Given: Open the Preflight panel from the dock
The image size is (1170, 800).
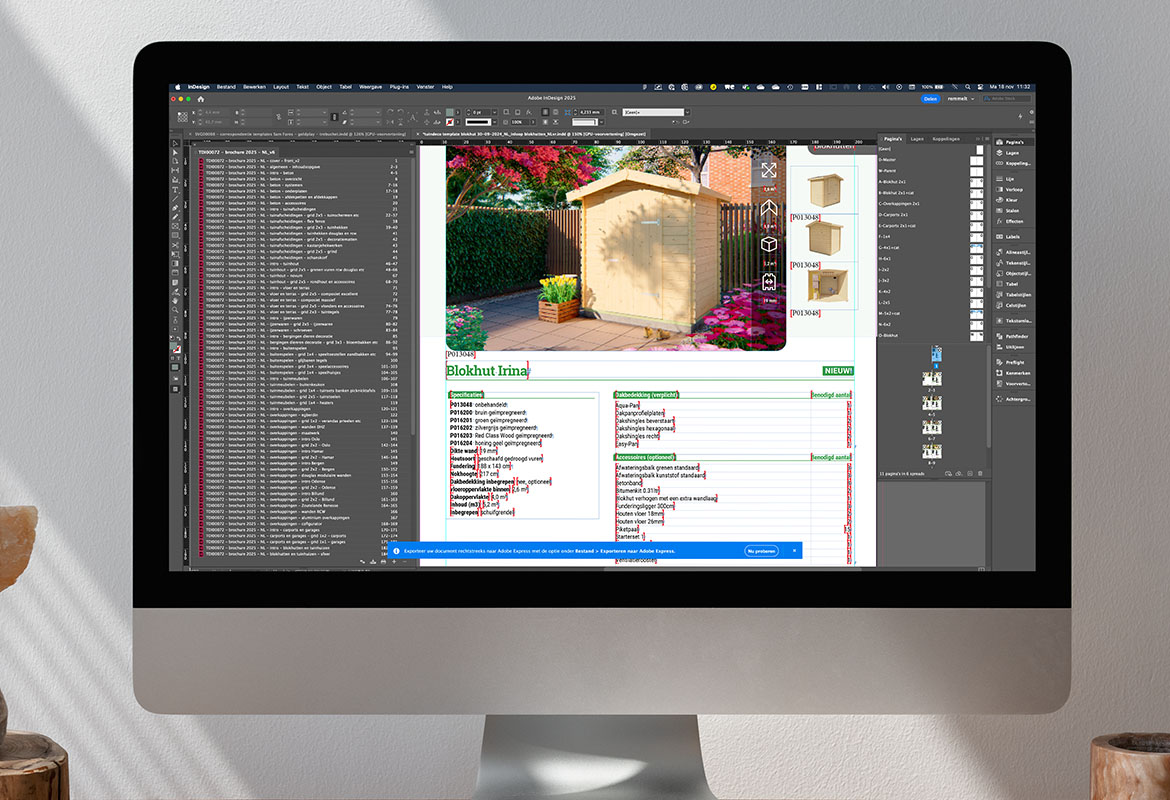Looking at the screenshot, I should tap(1013, 363).
